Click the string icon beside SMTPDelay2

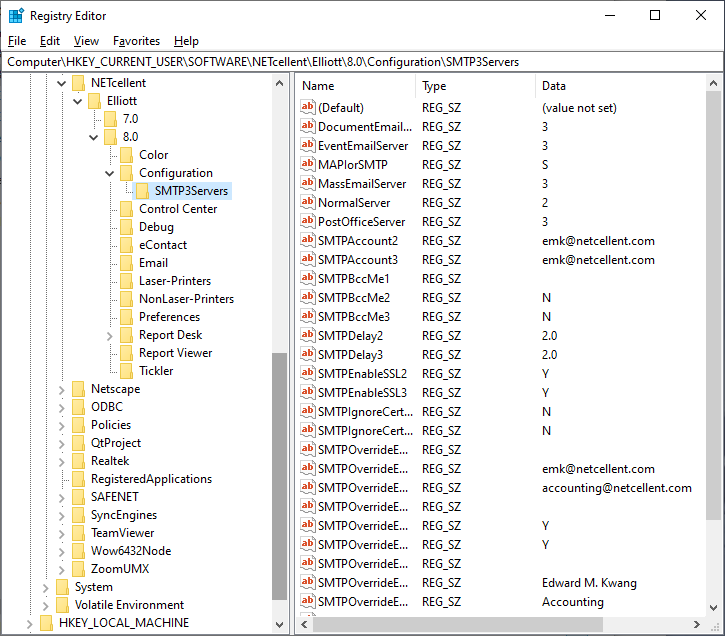(x=307, y=335)
